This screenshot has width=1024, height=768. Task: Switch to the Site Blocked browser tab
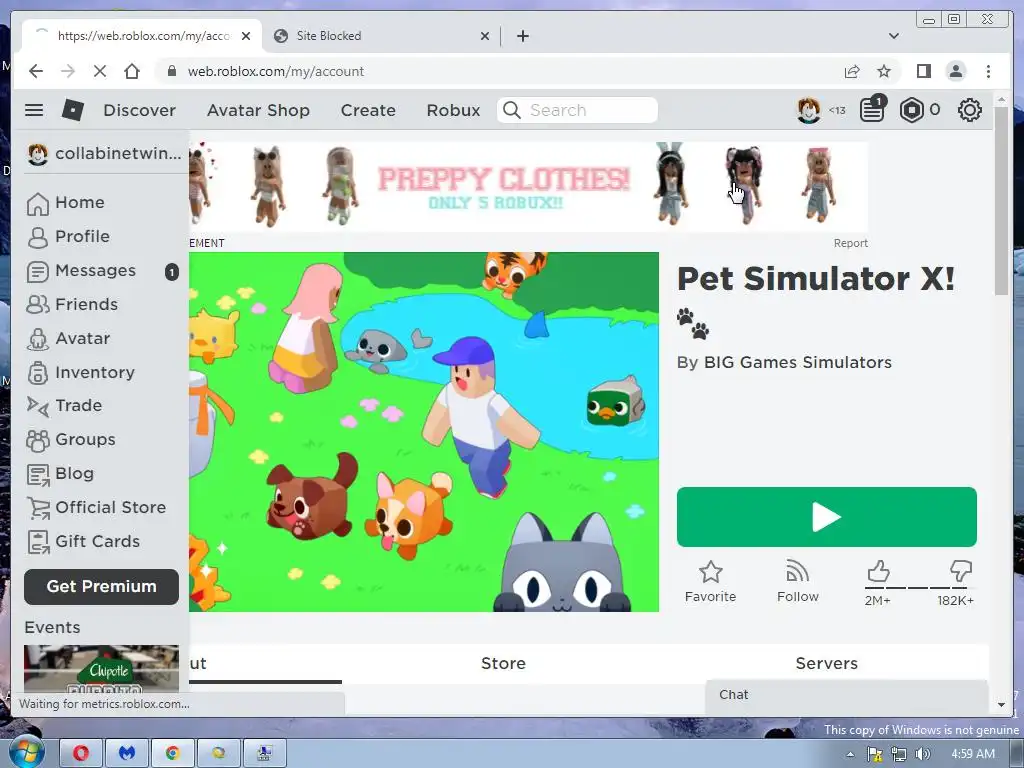[x=381, y=36]
